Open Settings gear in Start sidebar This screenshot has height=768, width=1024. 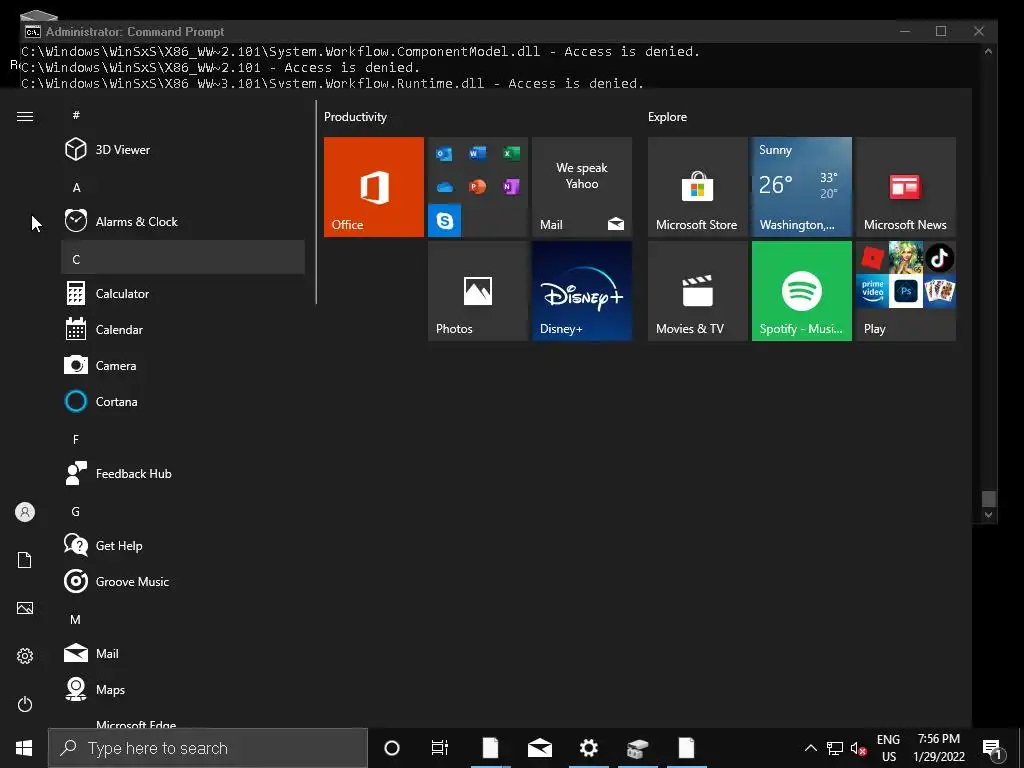pyautogui.click(x=25, y=656)
